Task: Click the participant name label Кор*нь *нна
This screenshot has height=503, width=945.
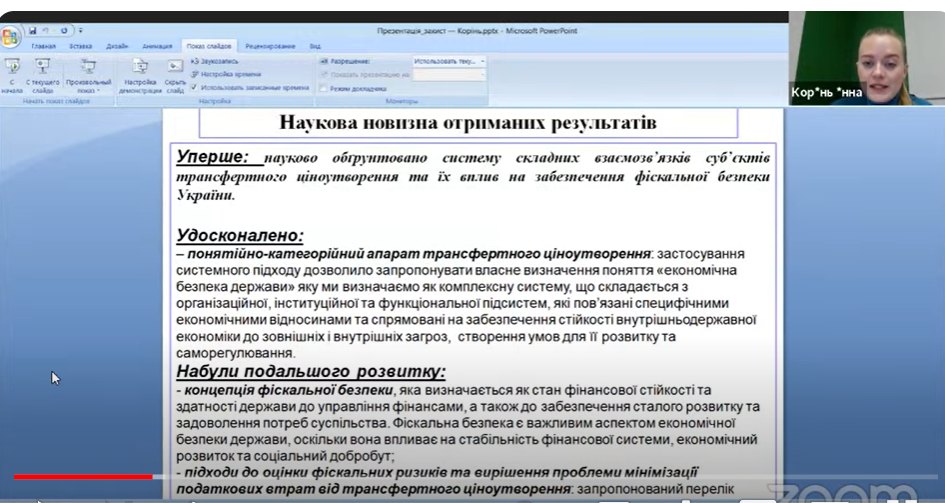Action: [x=826, y=93]
